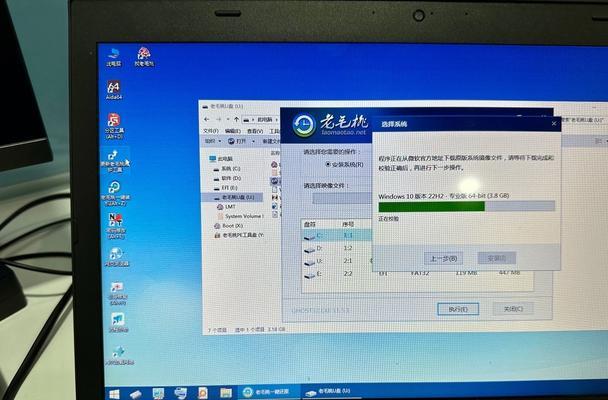Select the 安装系统(R) radio button

pyautogui.click(x=344, y=164)
